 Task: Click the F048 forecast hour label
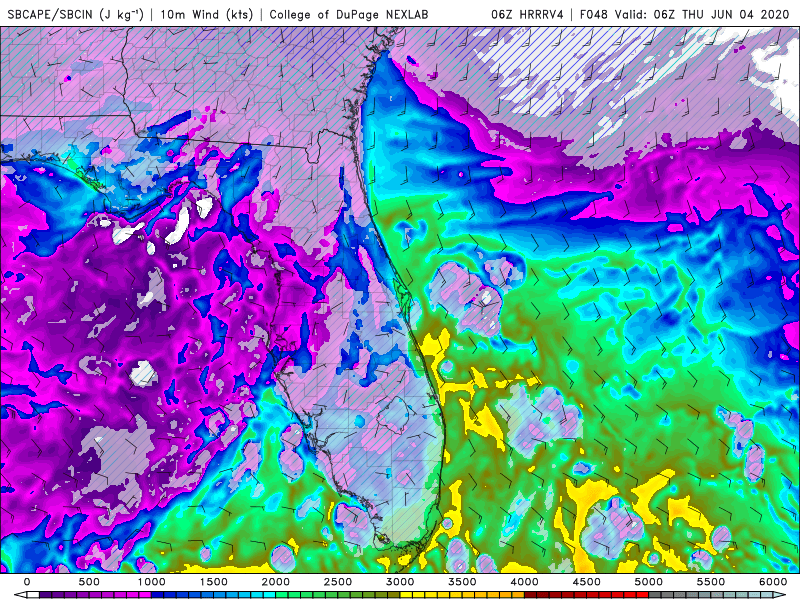(x=593, y=14)
